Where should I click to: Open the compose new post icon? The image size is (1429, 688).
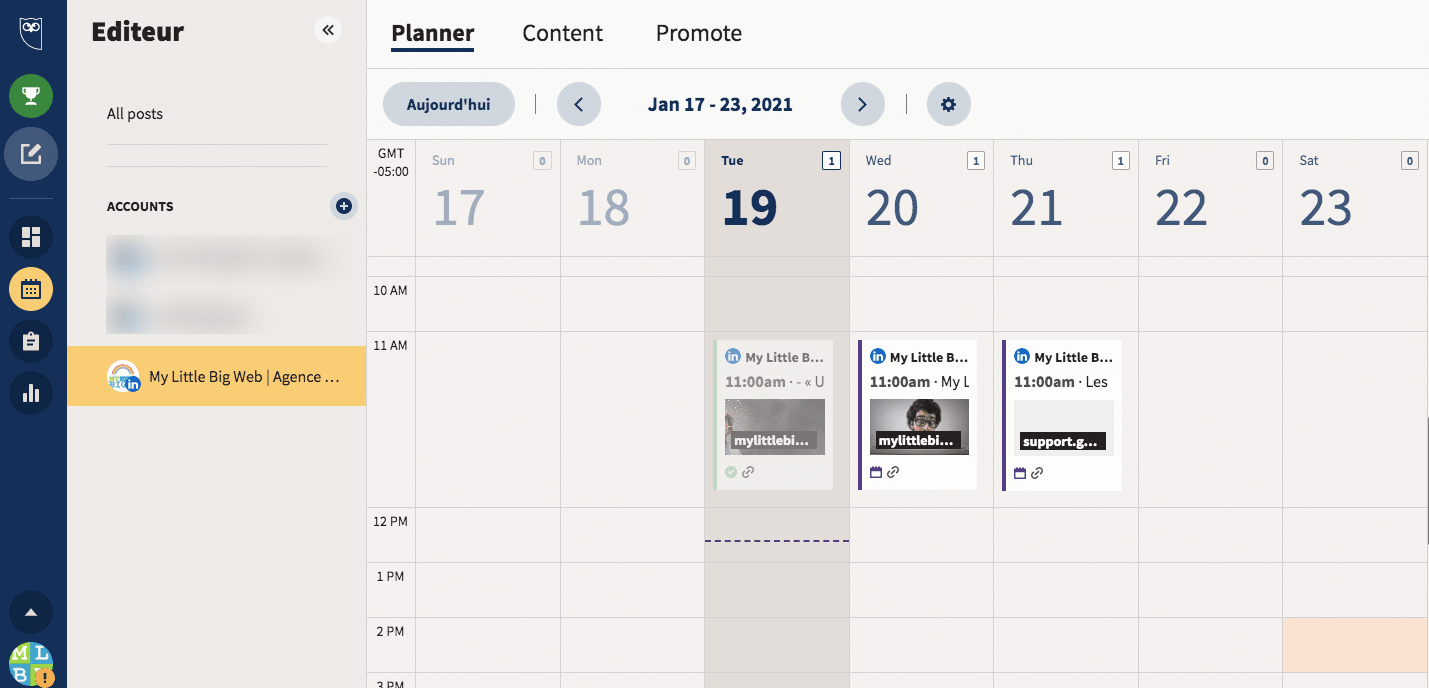pyautogui.click(x=31, y=153)
